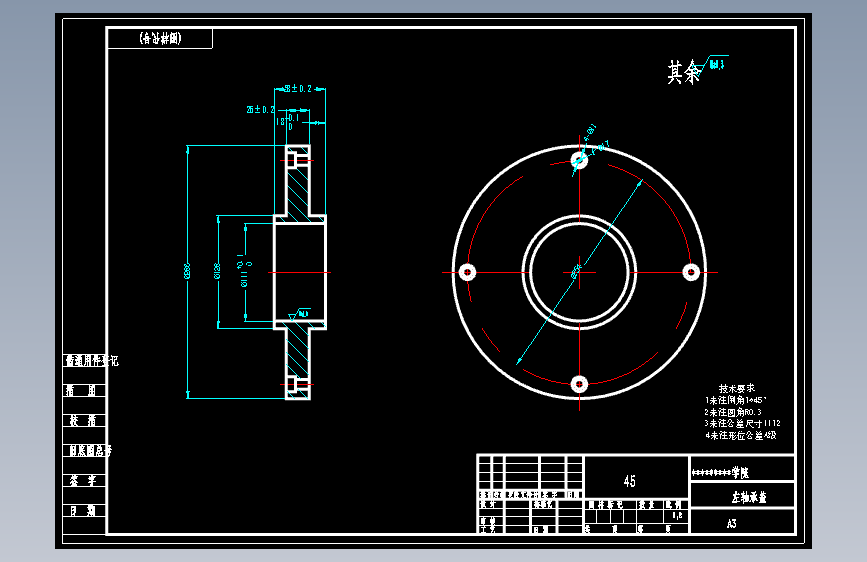Select note 1 about unmarked chamfer 1×45°
867x562 pixels.
[x=735, y=400]
